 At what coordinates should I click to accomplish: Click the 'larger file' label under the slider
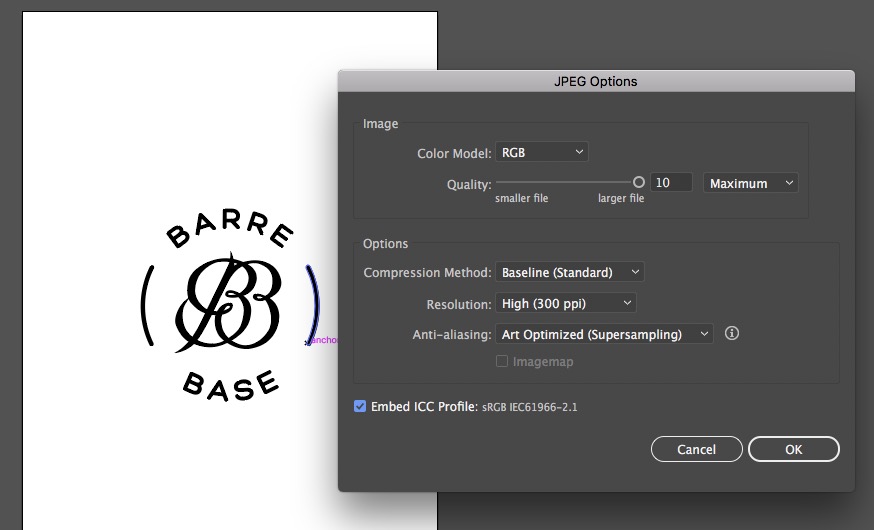621,198
